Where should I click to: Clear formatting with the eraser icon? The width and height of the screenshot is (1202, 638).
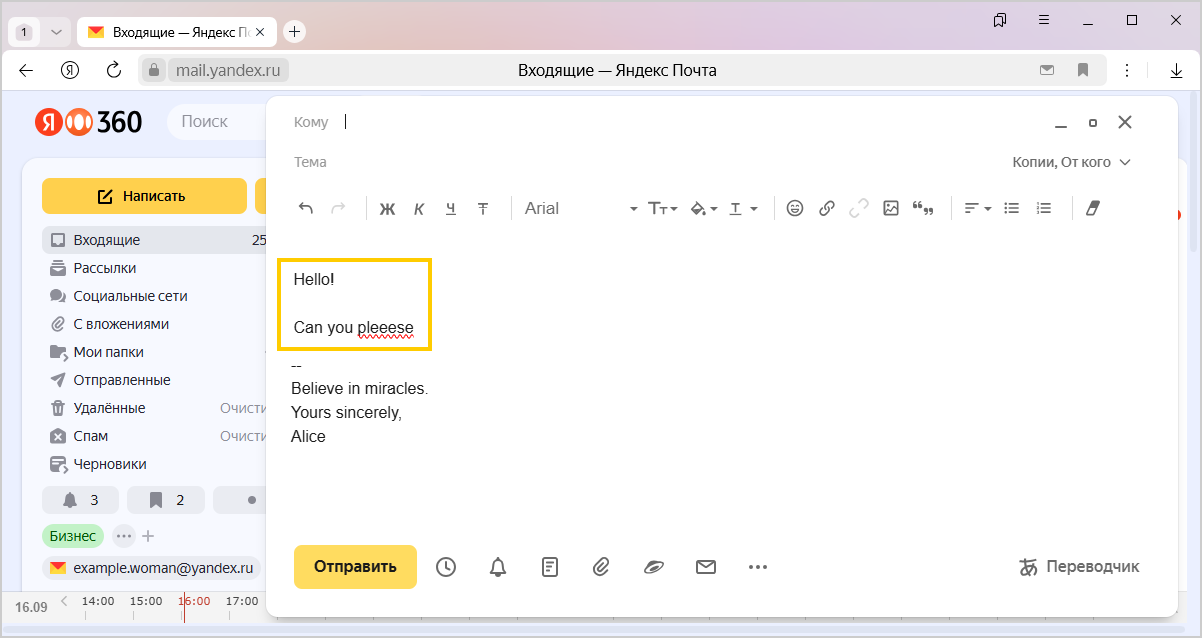[1092, 209]
